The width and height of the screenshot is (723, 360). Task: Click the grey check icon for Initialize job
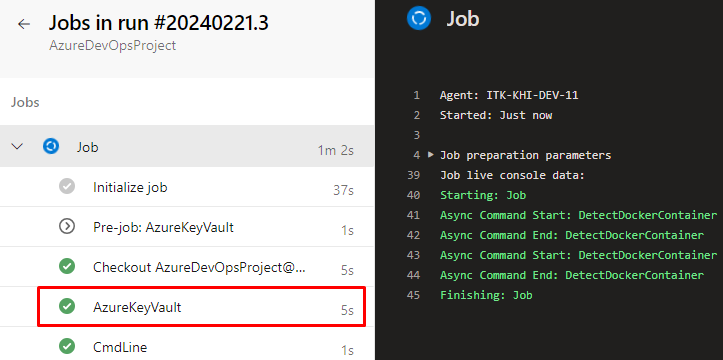pos(67,187)
